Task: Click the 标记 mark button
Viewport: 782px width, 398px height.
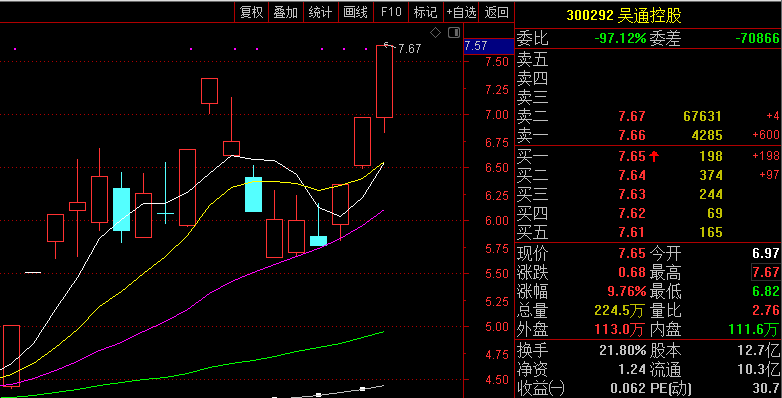Action: (425, 12)
